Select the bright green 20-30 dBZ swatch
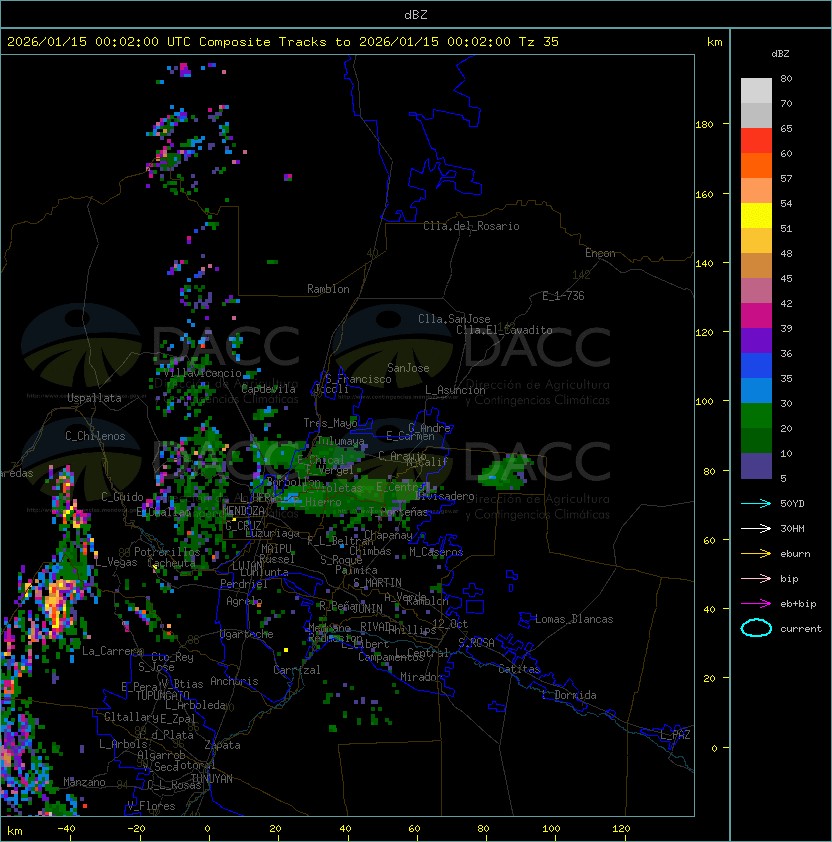The height and width of the screenshot is (842, 832). (x=756, y=416)
